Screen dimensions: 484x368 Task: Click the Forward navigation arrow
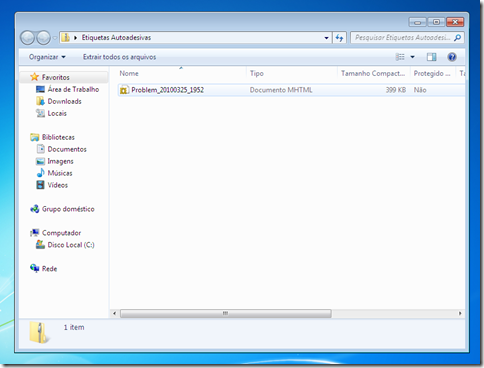tap(43, 38)
